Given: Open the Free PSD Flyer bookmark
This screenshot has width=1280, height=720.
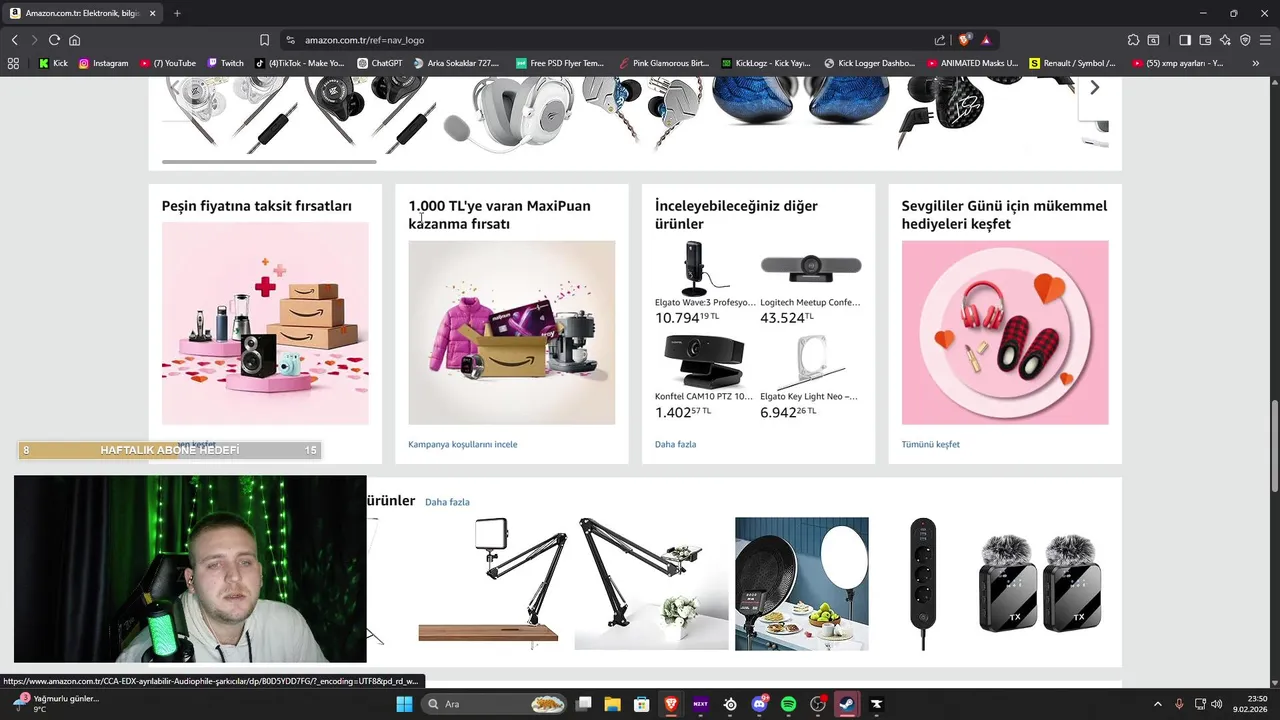Looking at the screenshot, I should [560, 63].
